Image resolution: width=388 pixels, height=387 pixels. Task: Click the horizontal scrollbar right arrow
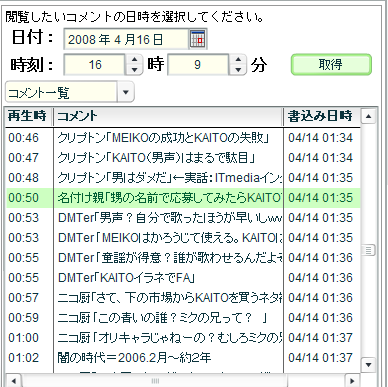[x=352, y=380]
